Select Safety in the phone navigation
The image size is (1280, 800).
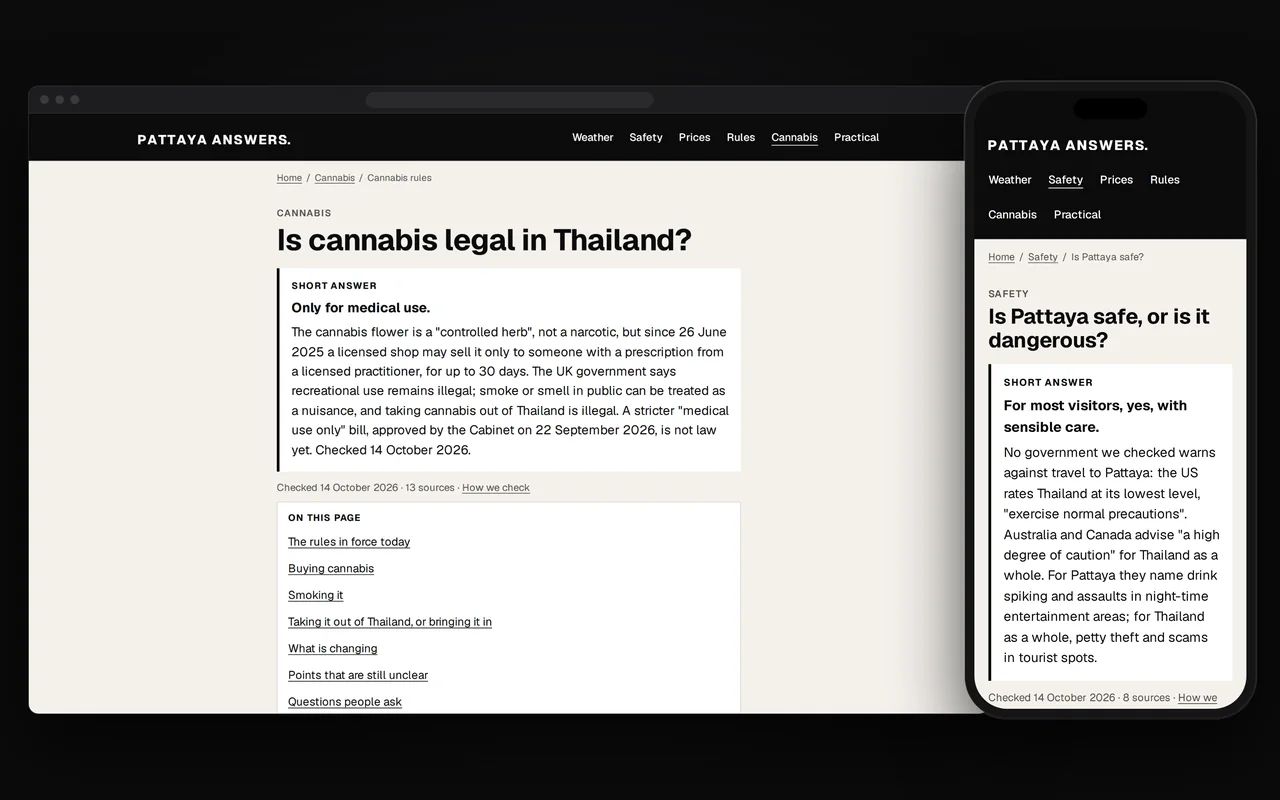(x=1066, y=180)
